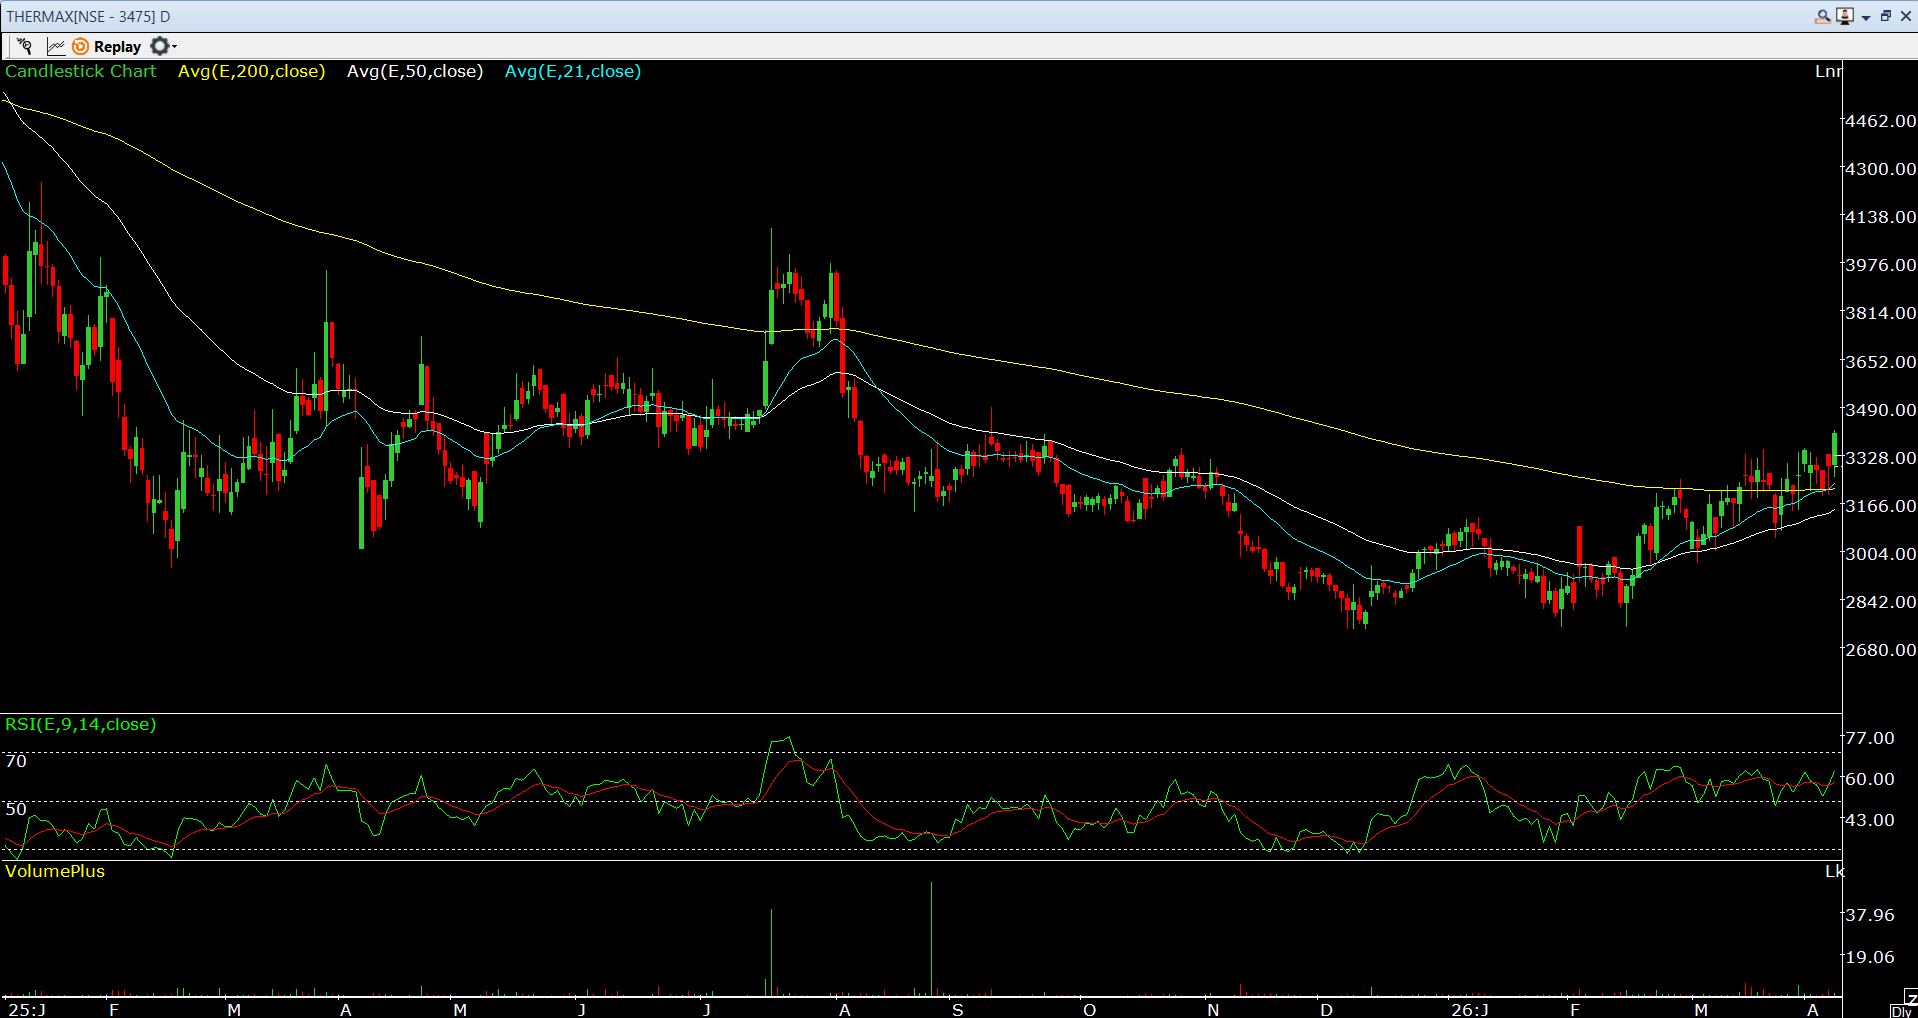
Task: Click the 26:J date axis label
Action: pos(1469,1009)
